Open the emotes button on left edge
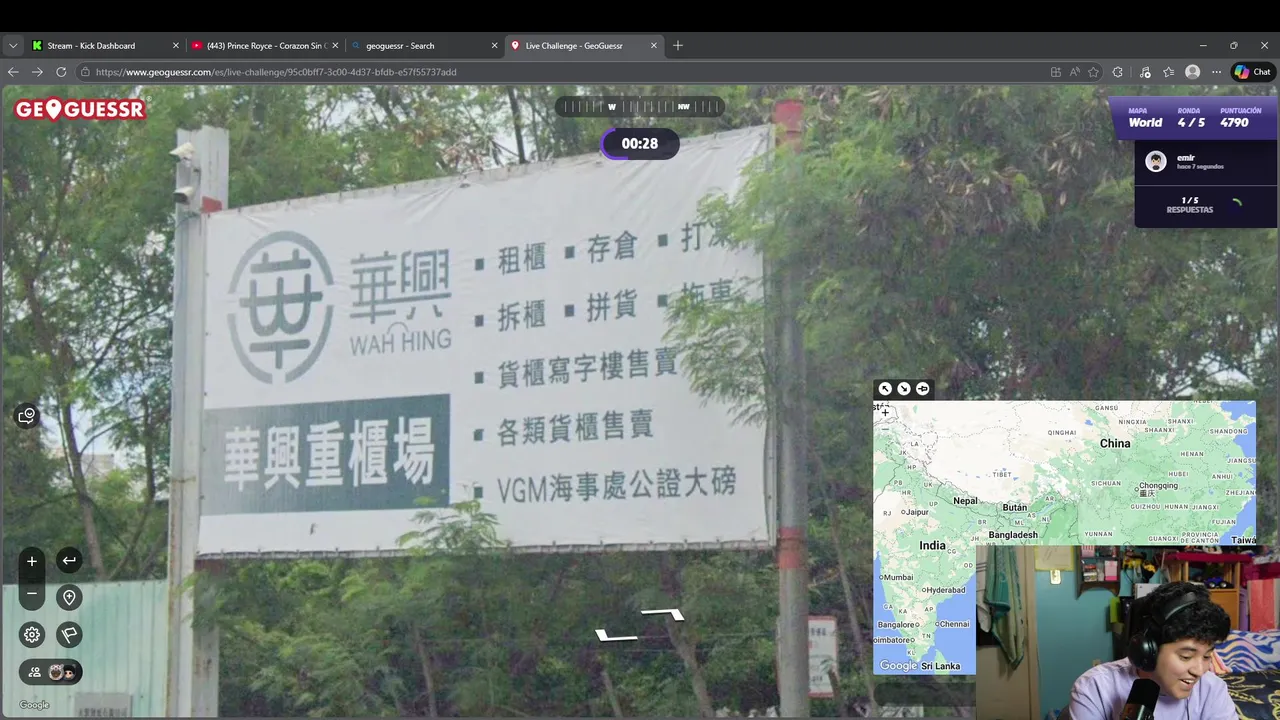The height and width of the screenshot is (720, 1280). click(x=27, y=416)
